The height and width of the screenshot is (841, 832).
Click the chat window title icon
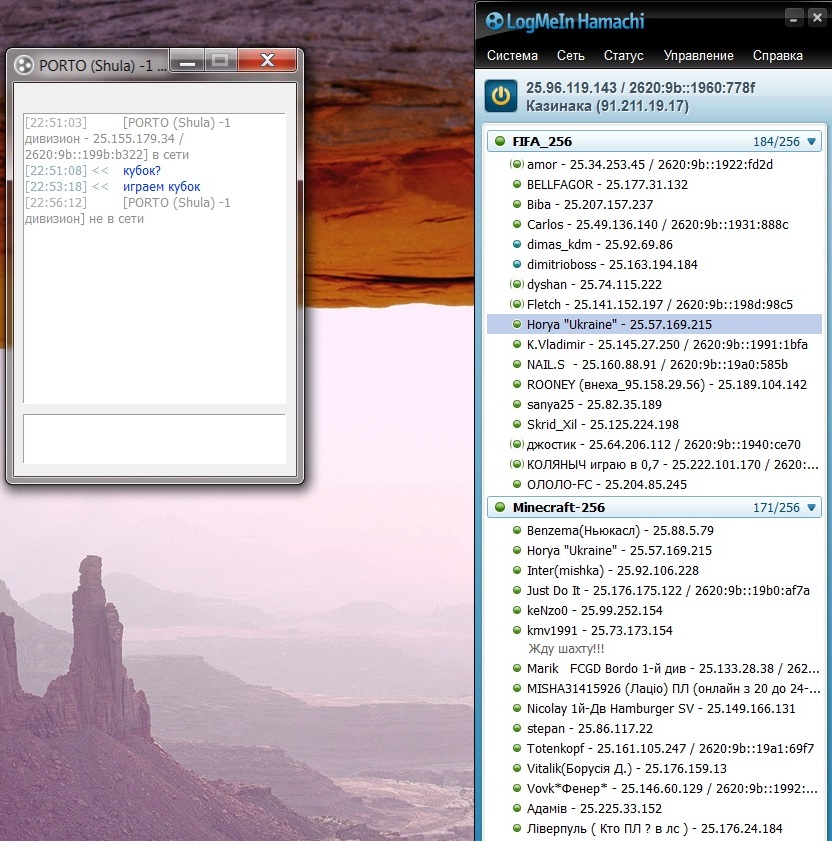(24, 65)
